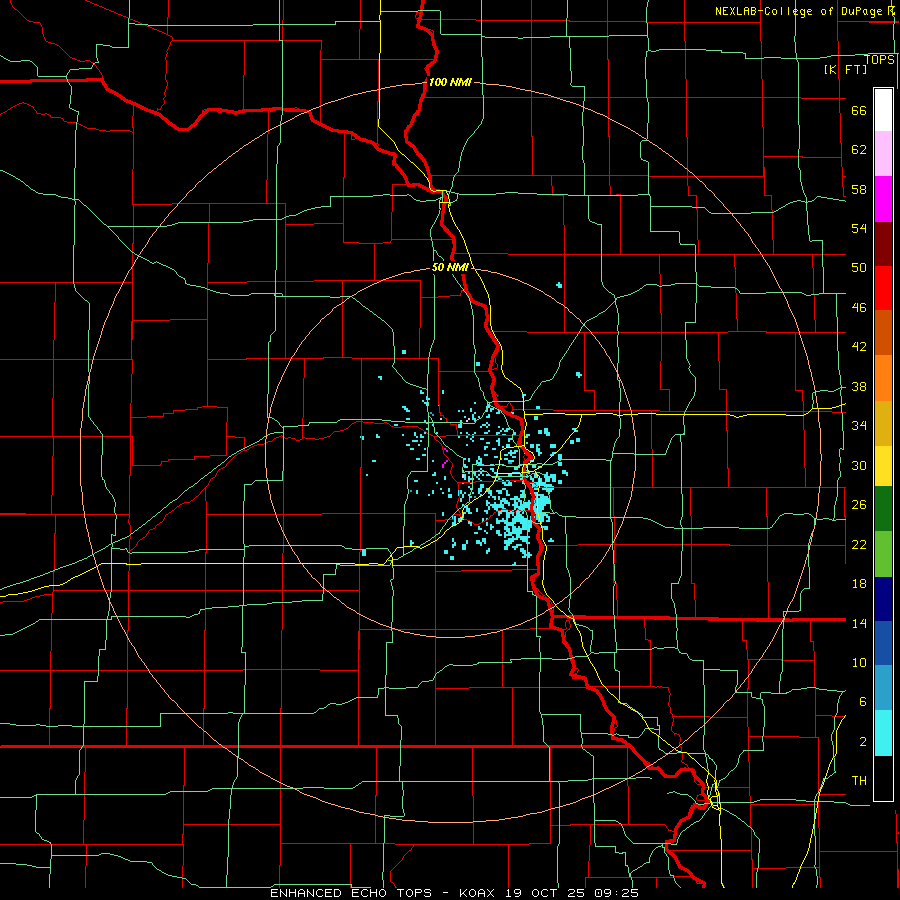Click the '34' legend value
The image size is (900, 900).
859,425
